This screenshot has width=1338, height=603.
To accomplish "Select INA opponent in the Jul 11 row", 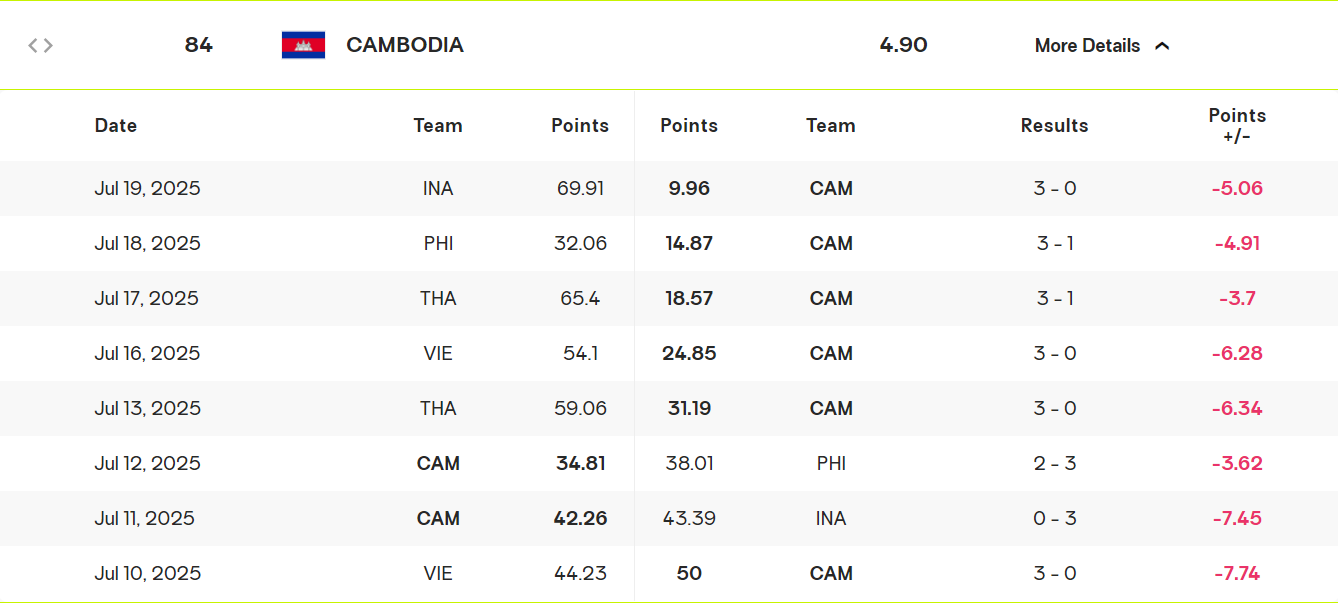I will click(831, 518).
